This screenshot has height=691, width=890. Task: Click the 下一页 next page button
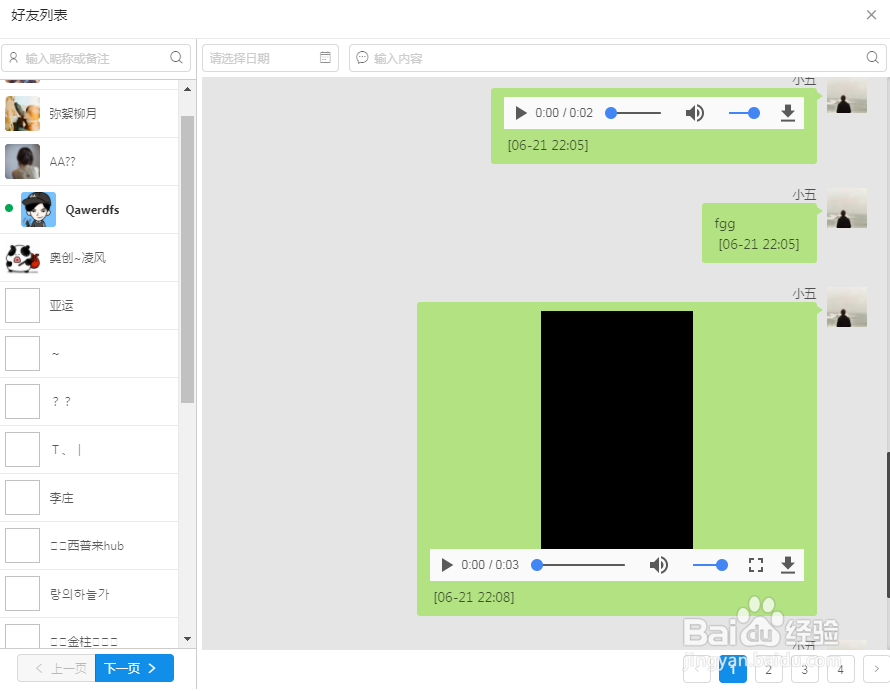(x=134, y=668)
